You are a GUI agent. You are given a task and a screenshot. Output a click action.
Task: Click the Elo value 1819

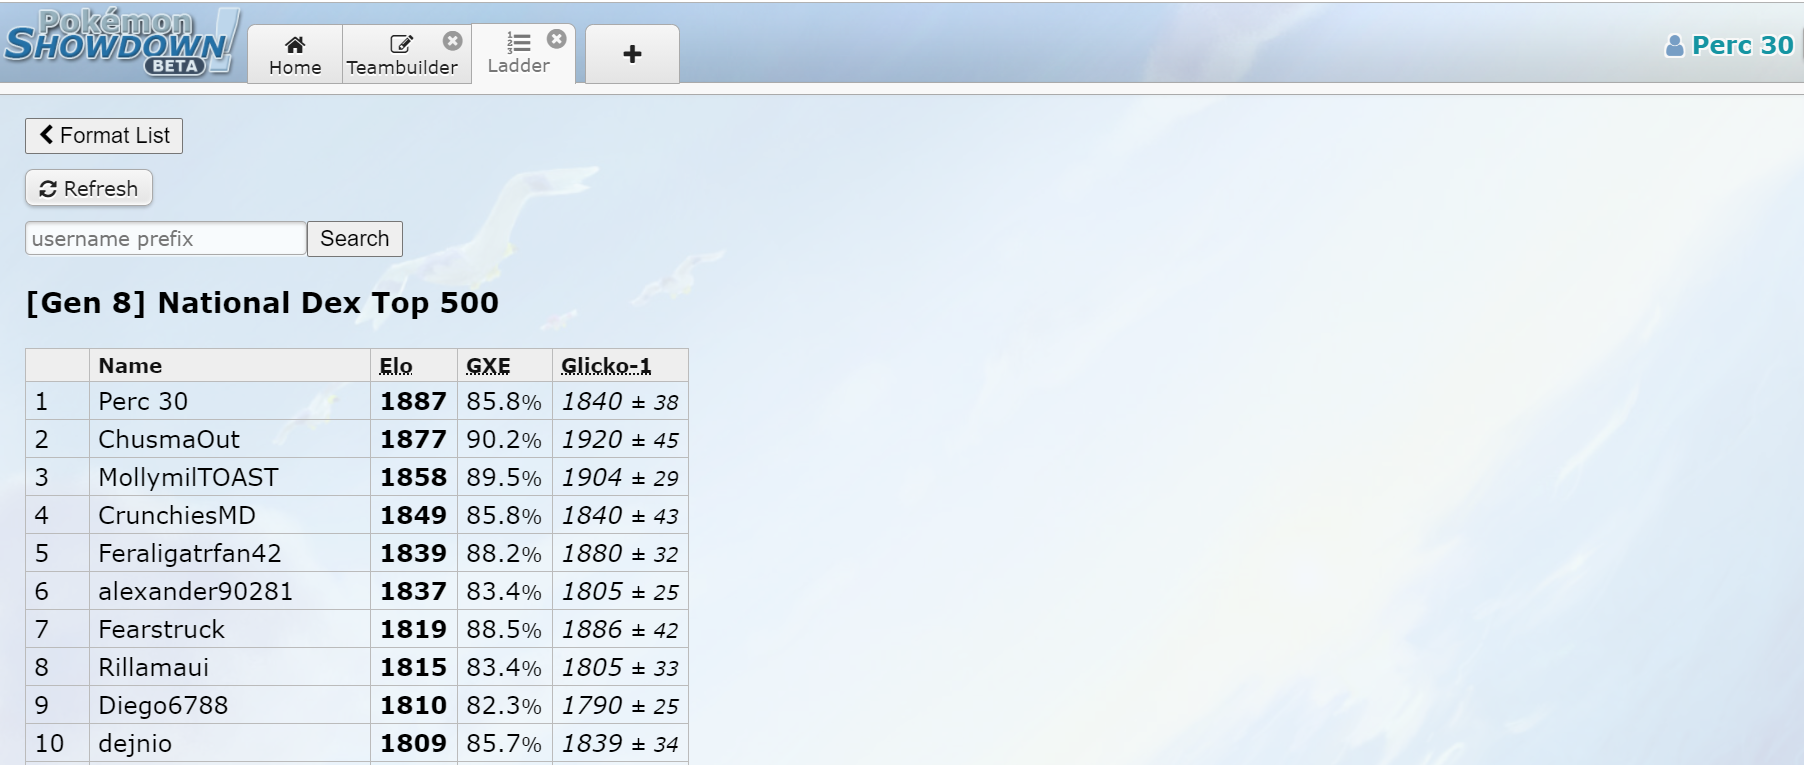[413, 630]
